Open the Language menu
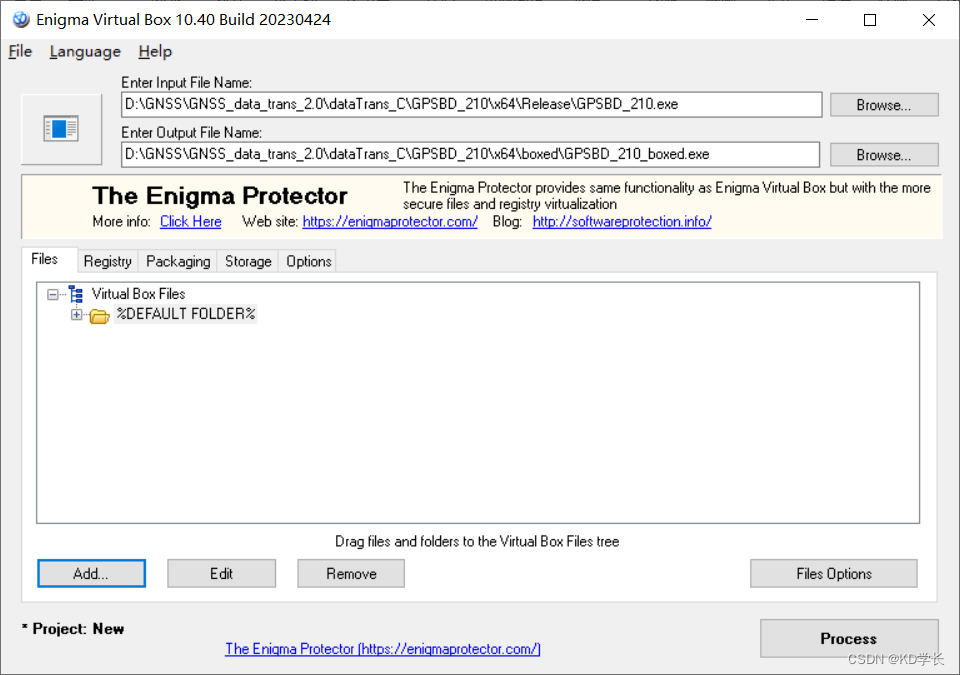The image size is (960, 675). (85, 51)
